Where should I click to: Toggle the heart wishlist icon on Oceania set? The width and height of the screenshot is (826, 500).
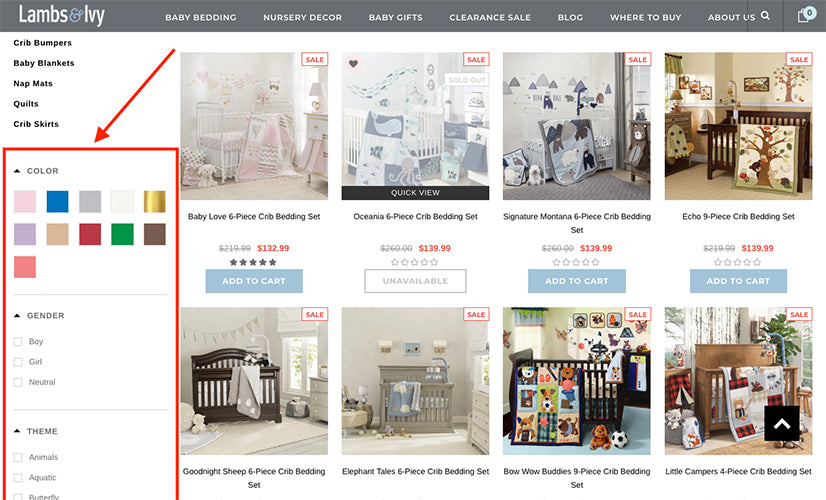(353, 64)
